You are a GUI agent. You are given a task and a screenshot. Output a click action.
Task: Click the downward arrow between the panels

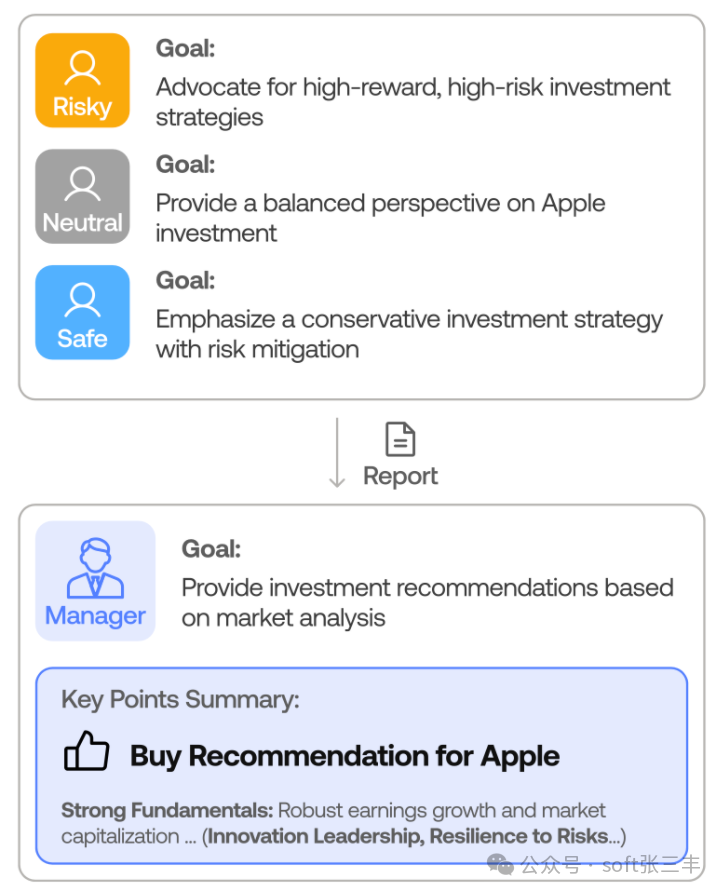tap(337, 452)
